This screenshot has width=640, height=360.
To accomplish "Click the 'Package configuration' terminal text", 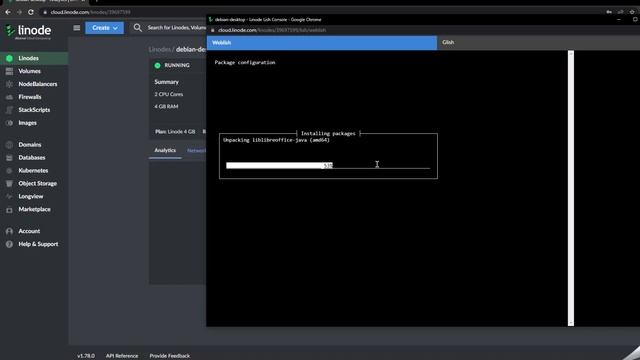I will click(x=245, y=62).
